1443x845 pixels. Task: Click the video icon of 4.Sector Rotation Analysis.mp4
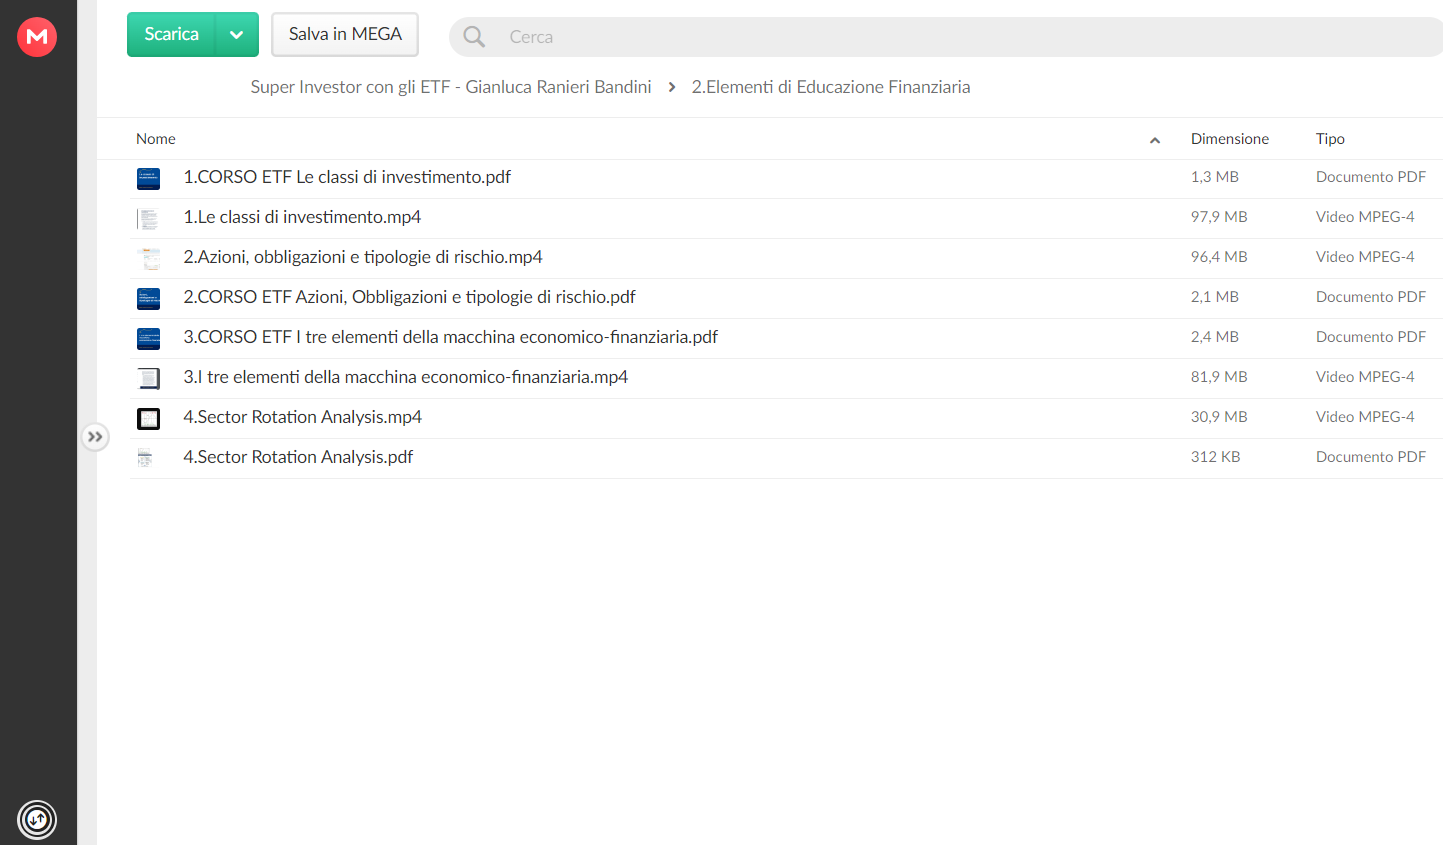(x=148, y=419)
